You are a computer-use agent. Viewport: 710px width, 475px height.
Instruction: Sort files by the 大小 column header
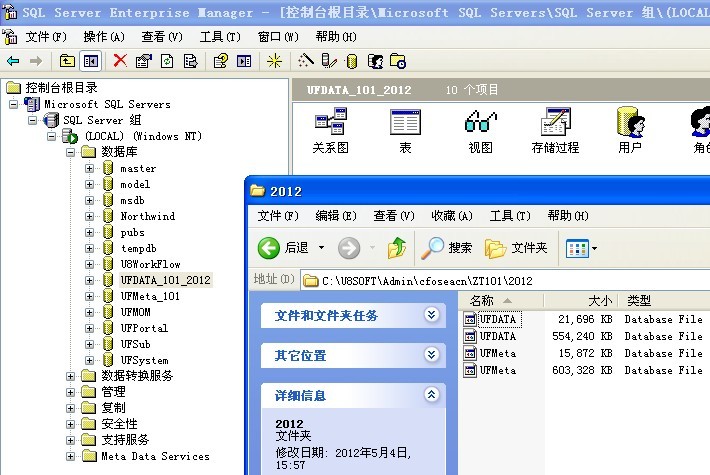click(x=581, y=301)
